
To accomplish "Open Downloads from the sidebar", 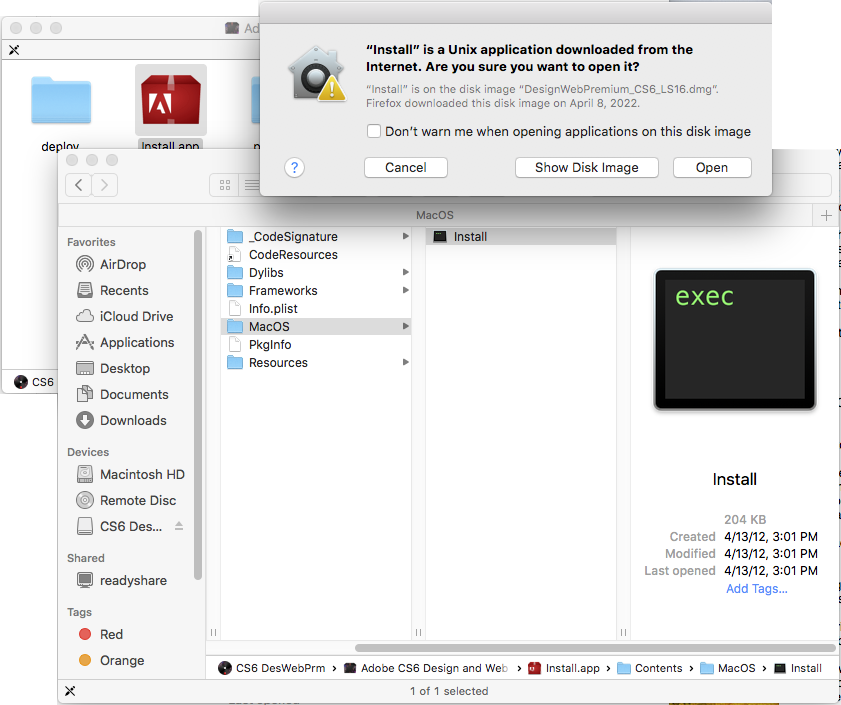I will point(133,421).
